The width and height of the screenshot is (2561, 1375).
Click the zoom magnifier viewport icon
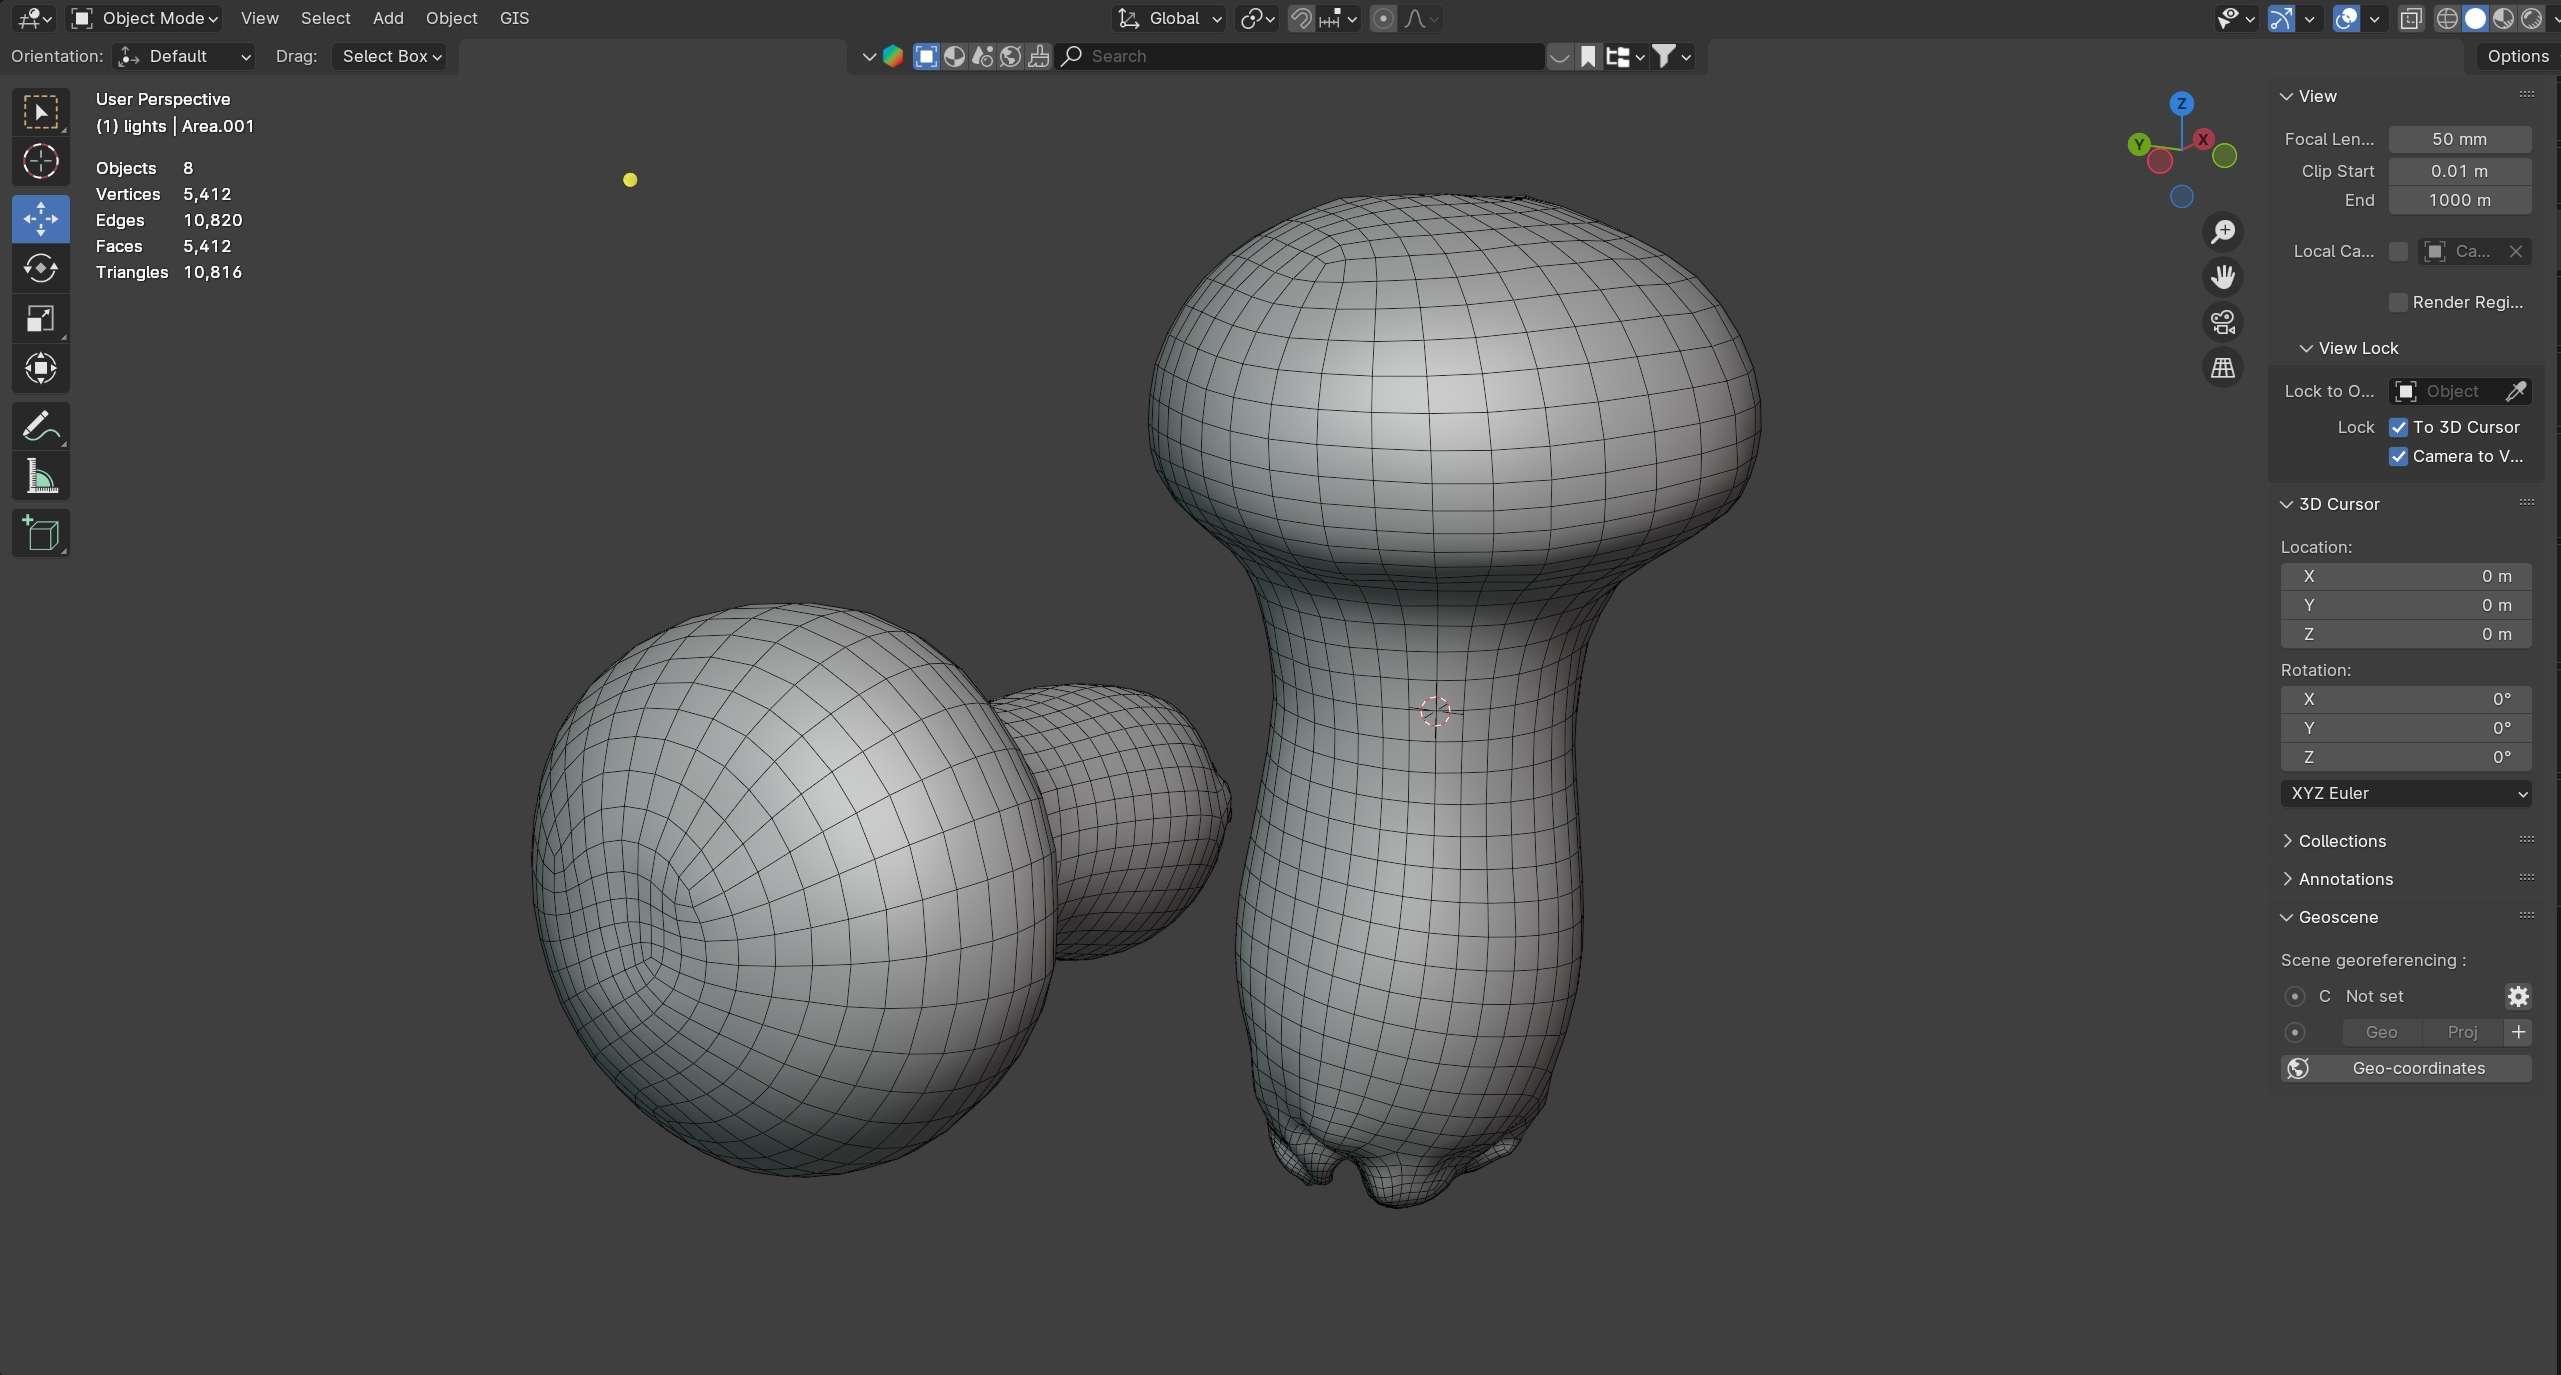(x=2222, y=232)
